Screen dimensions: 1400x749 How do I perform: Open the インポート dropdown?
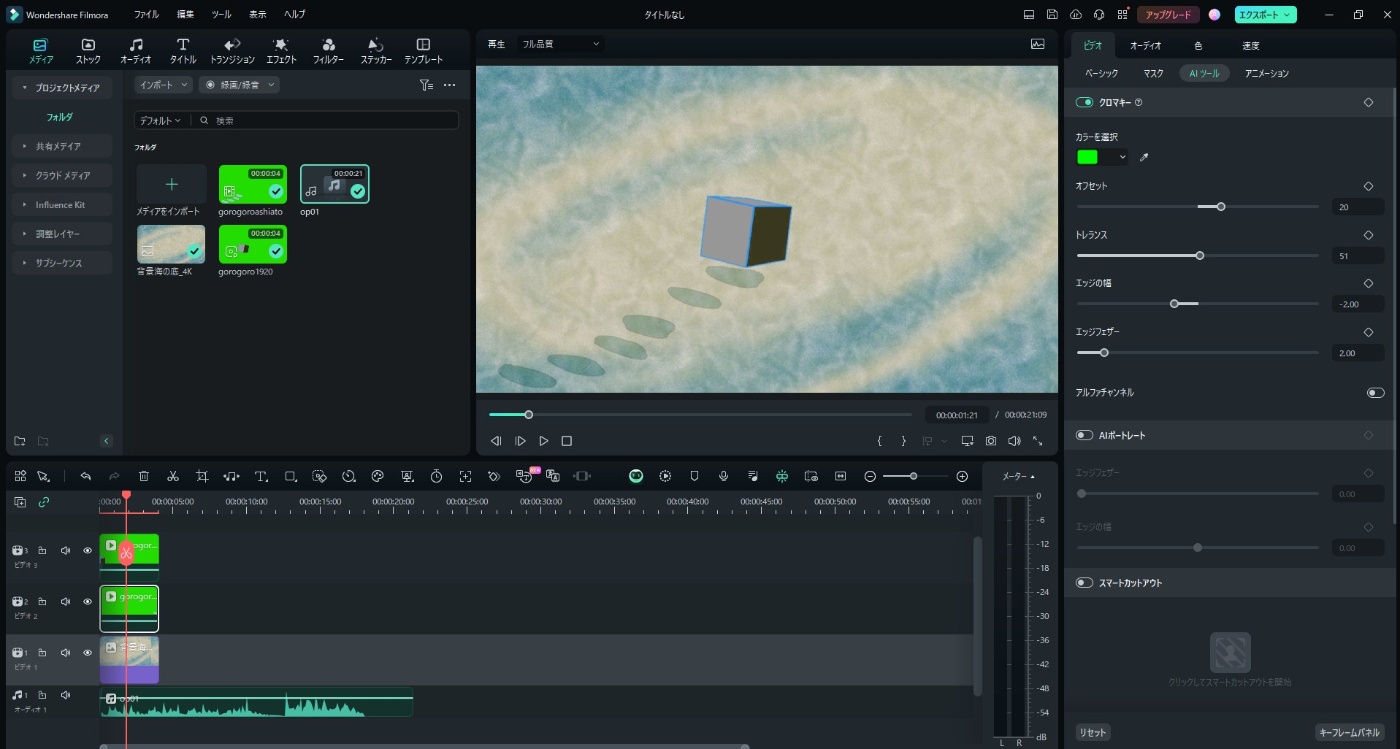tap(164, 85)
